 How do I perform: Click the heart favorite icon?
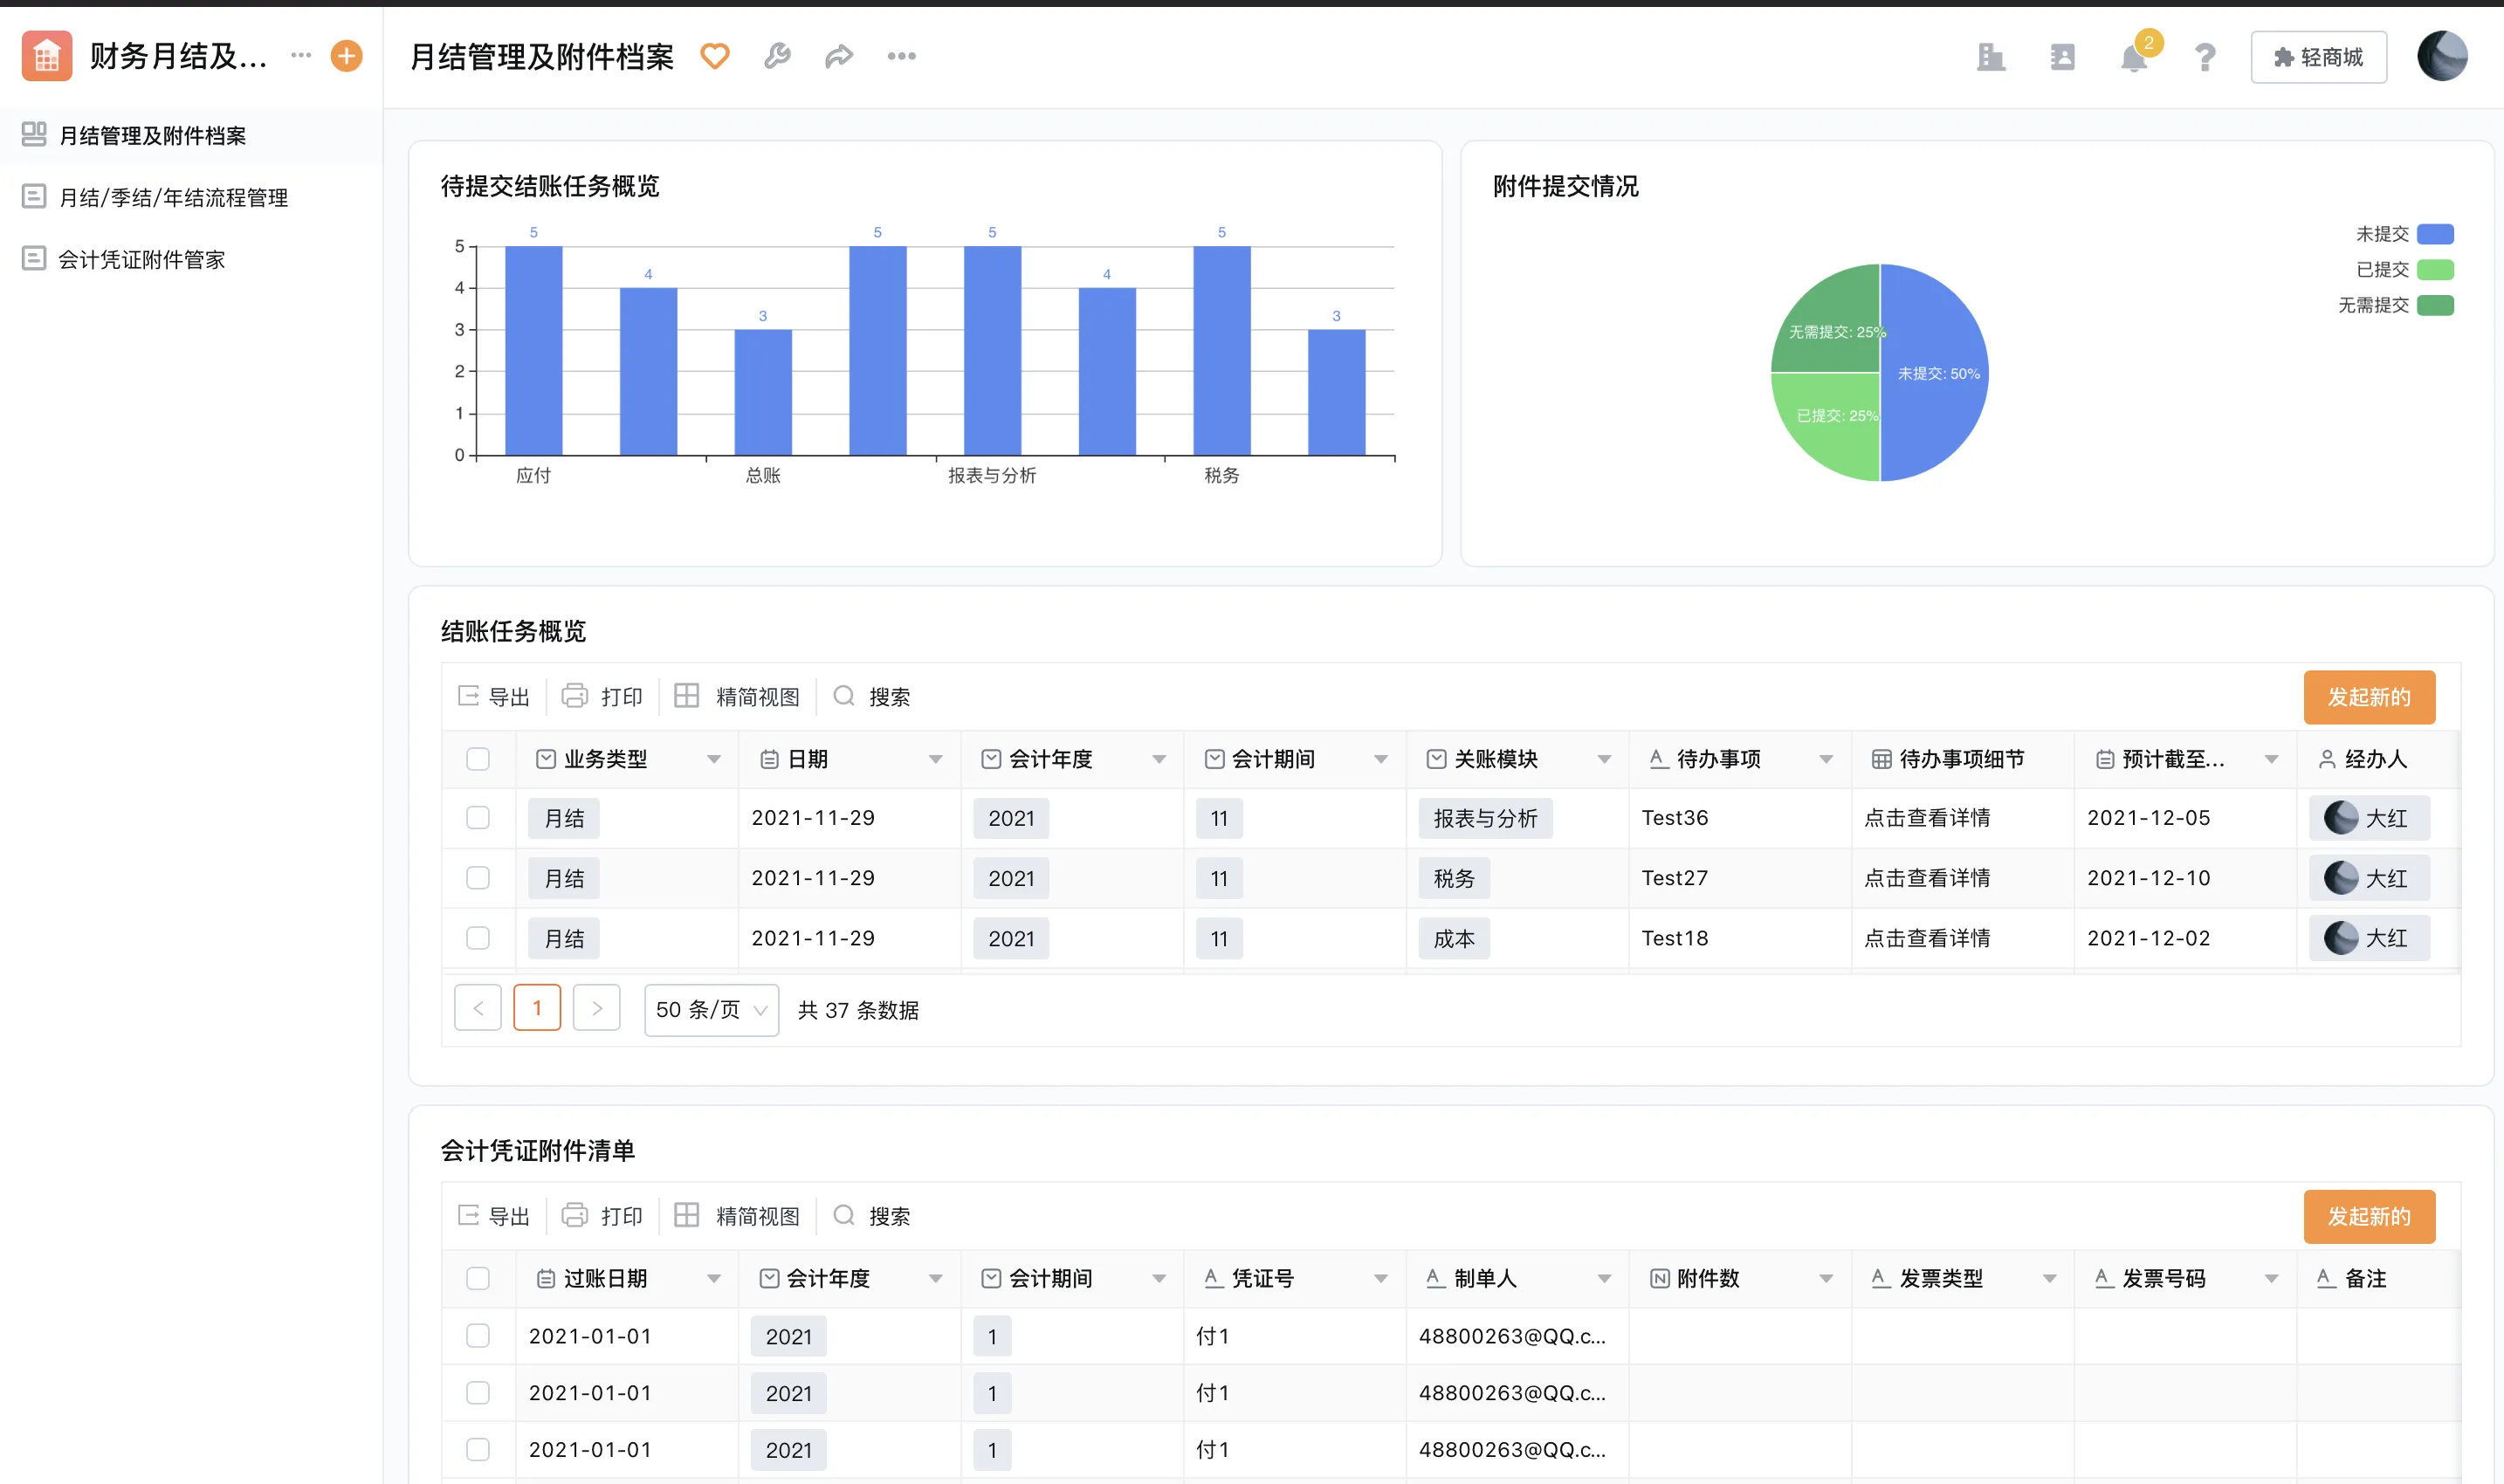click(714, 56)
